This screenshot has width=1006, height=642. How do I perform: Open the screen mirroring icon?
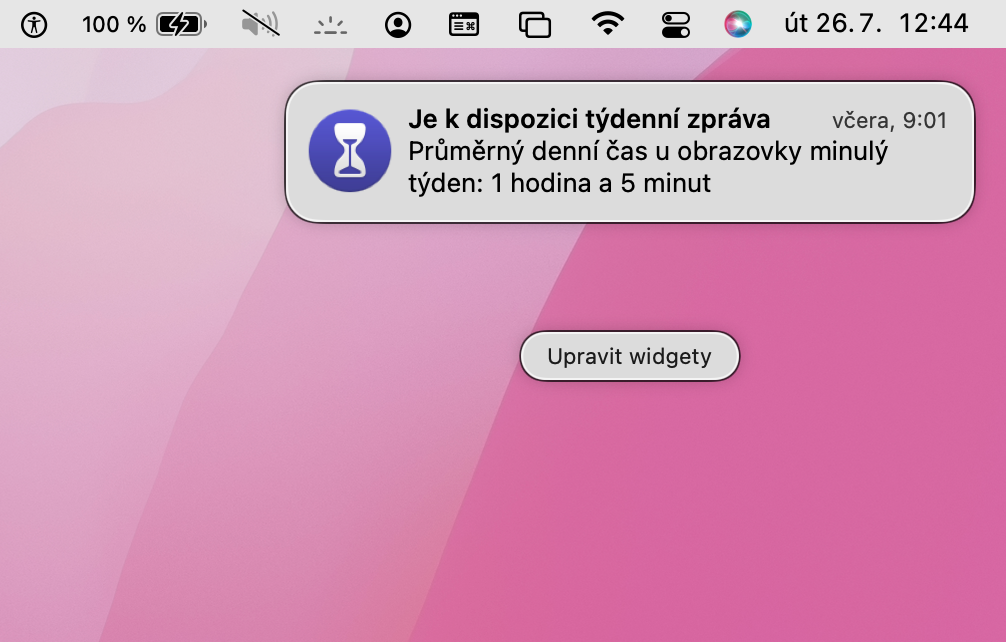[534, 25]
